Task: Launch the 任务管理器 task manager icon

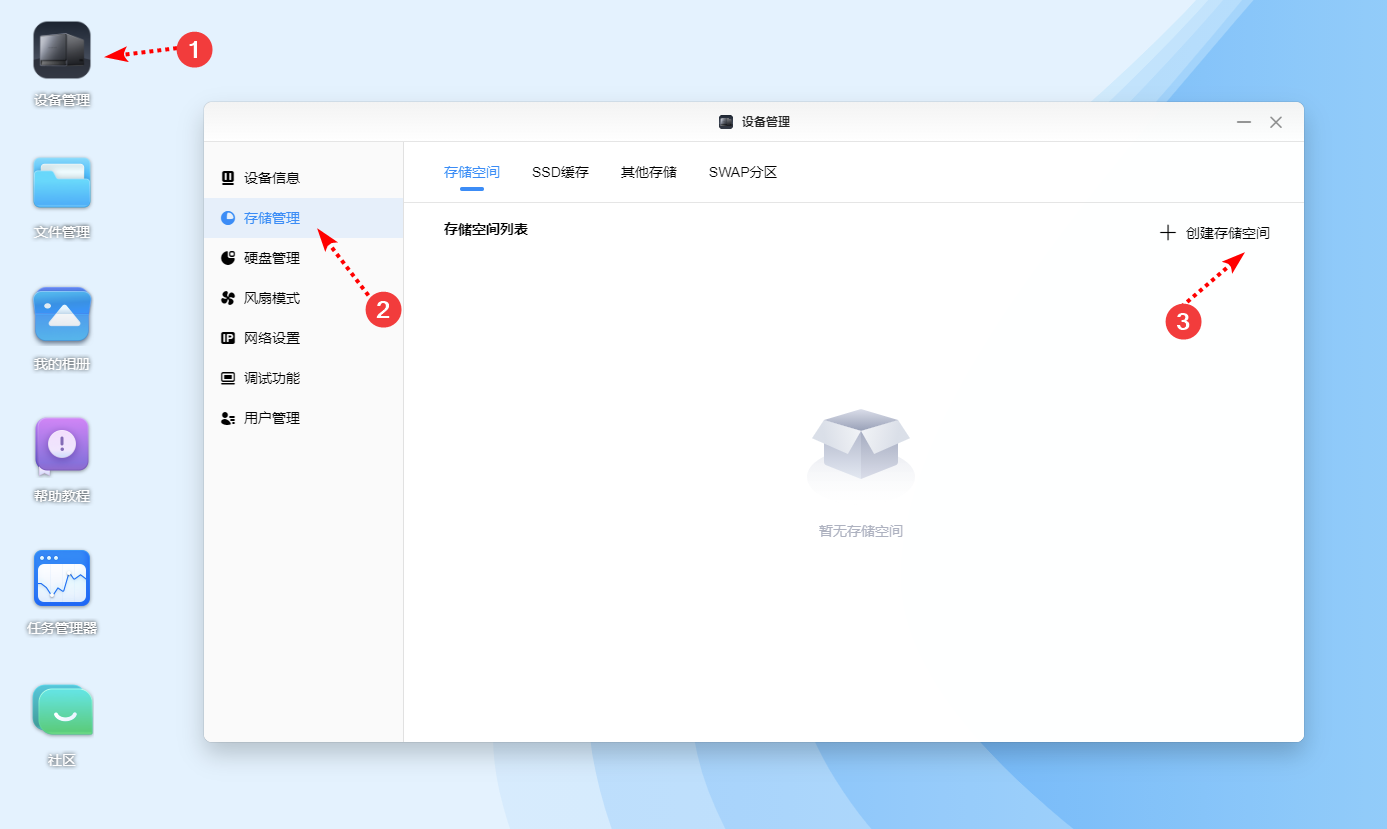Action: click(62, 578)
